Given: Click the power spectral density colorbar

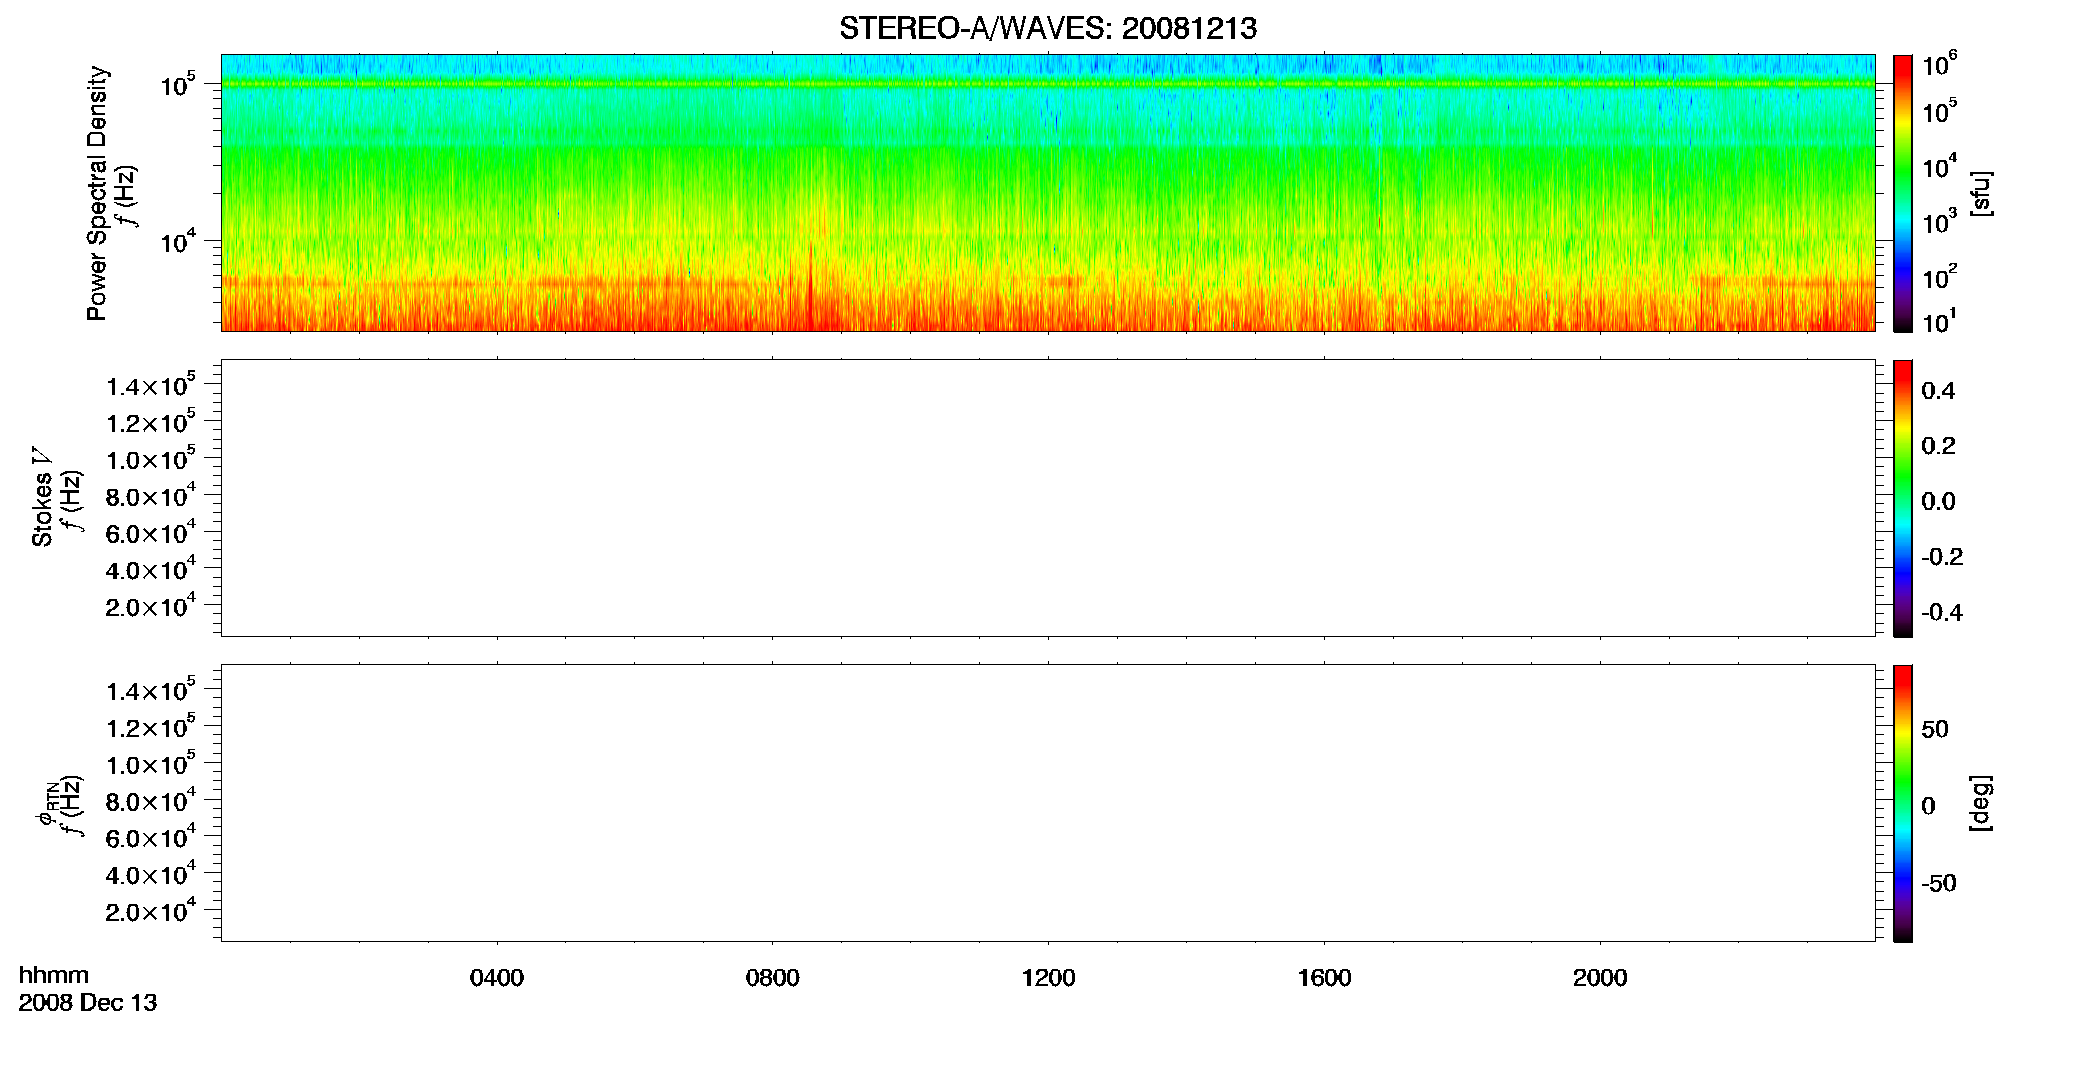Looking at the screenshot, I should (x=1903, y=193).
